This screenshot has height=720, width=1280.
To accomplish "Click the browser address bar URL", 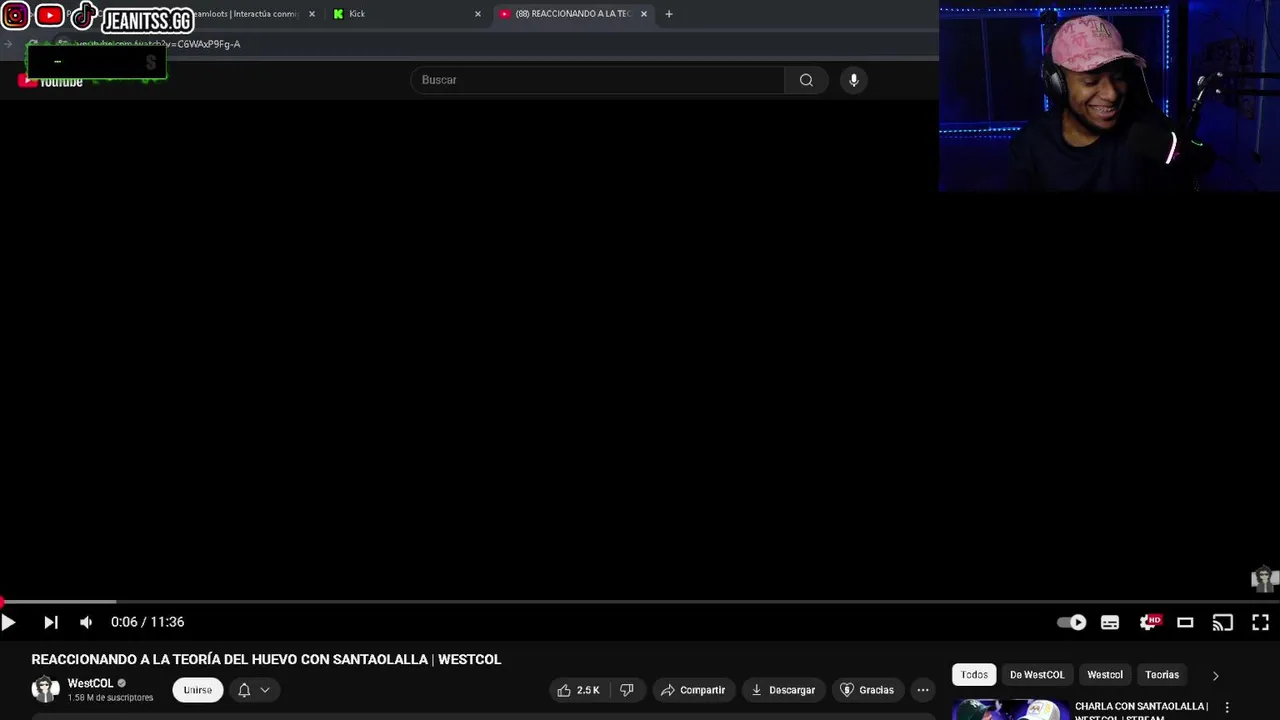I will tap(158, 44).
